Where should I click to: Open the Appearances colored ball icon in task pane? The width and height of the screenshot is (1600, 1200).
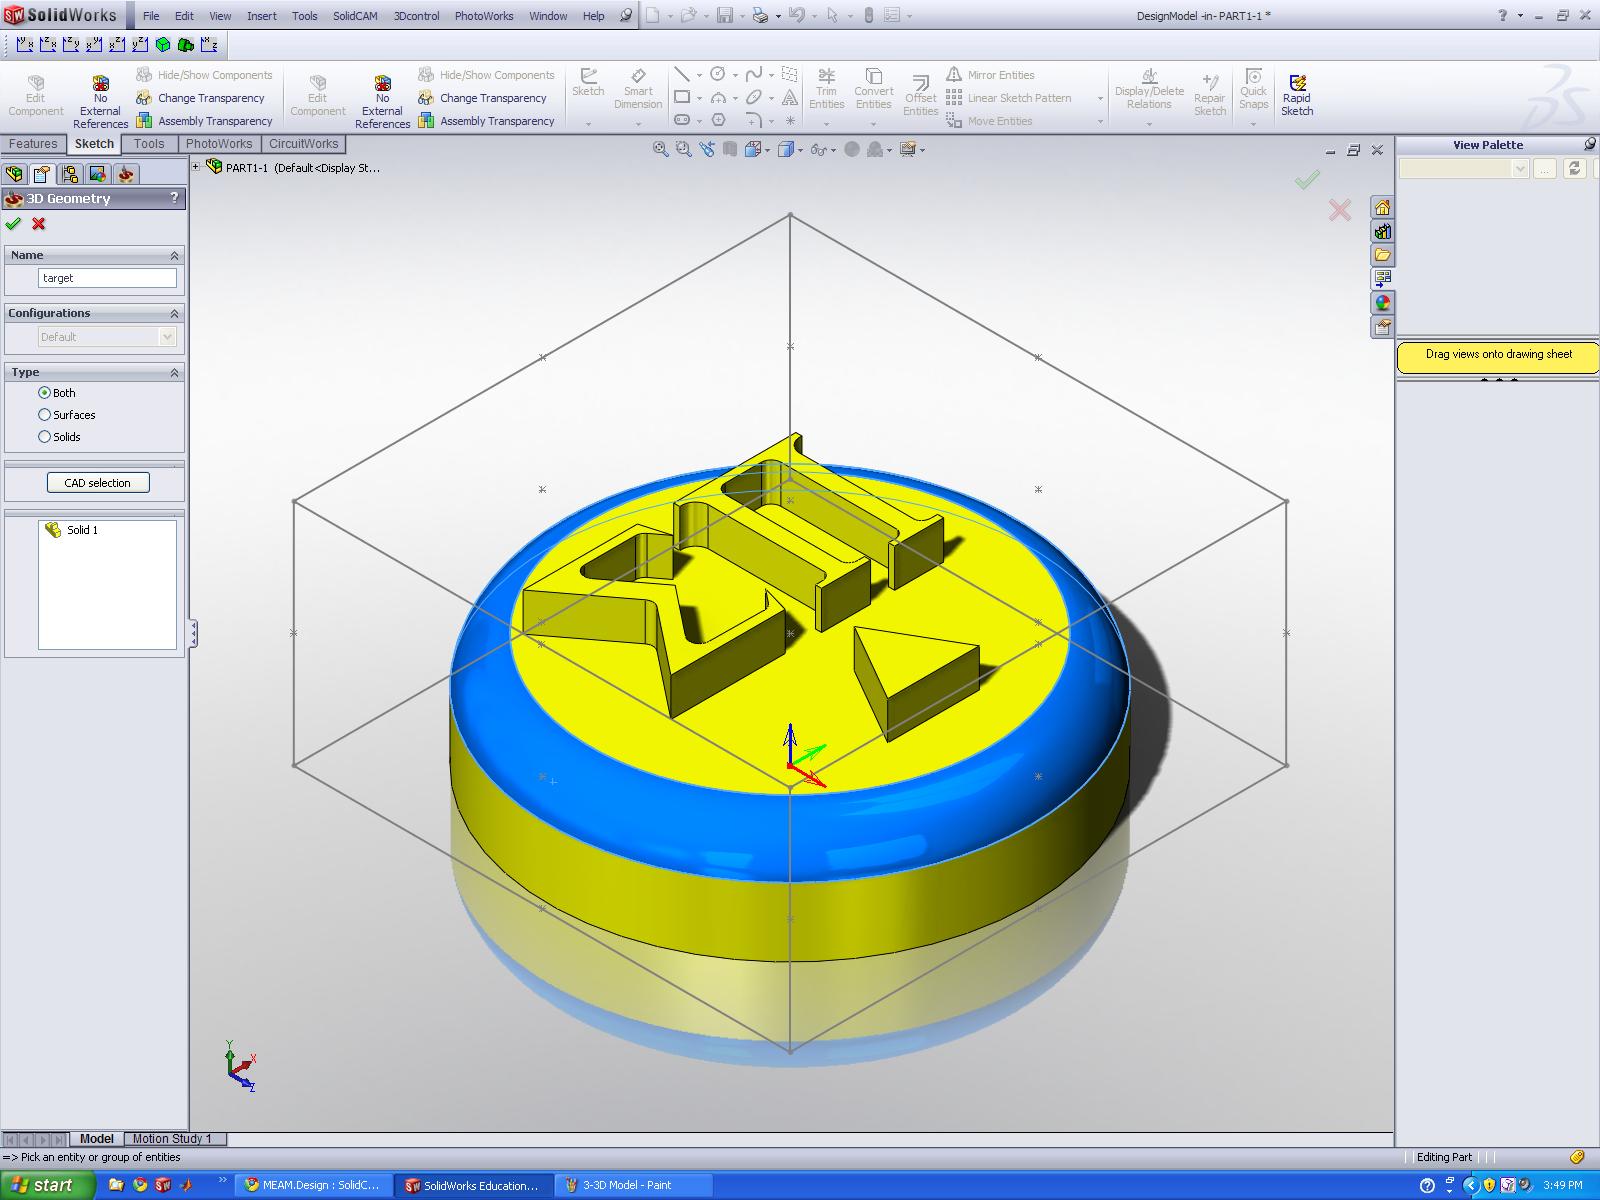point(1383,303)
